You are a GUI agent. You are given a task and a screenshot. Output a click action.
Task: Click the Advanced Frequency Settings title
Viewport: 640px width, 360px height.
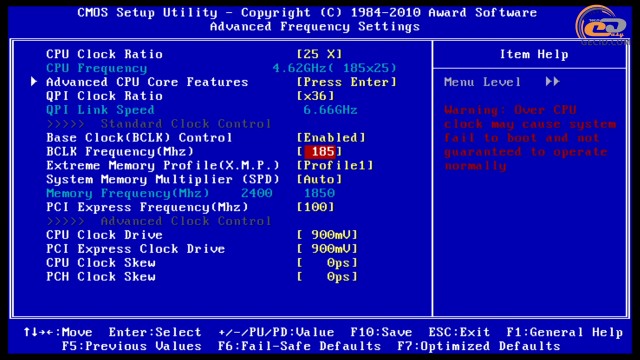315,27
